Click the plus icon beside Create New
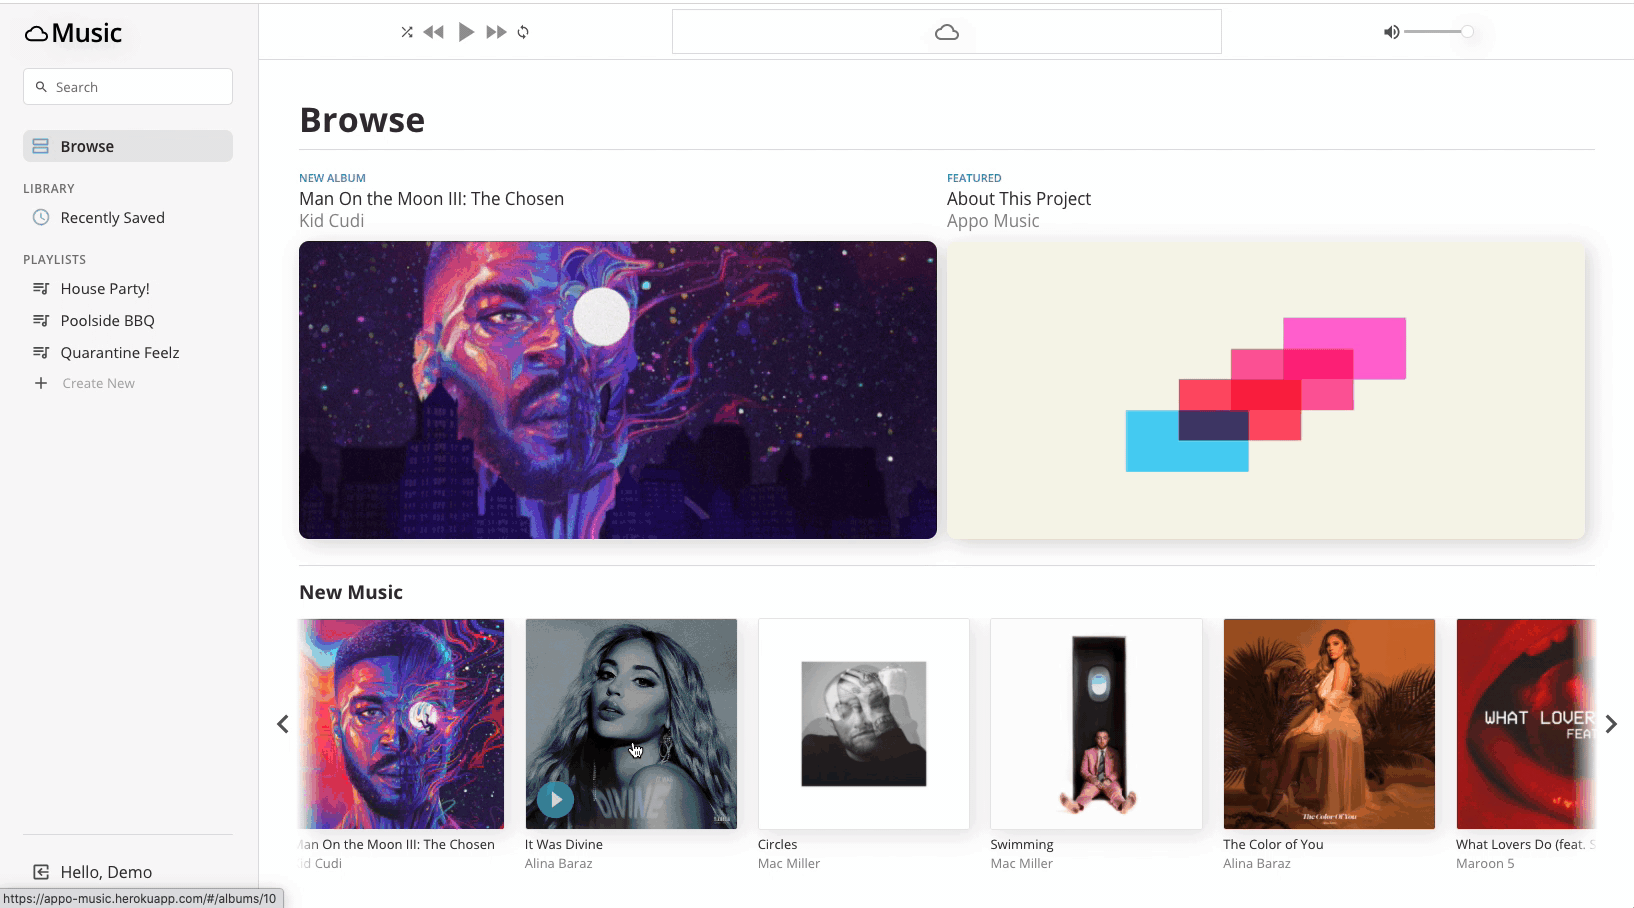Image resolution: width=1634 pixels, height=908 pixels. 41,383
